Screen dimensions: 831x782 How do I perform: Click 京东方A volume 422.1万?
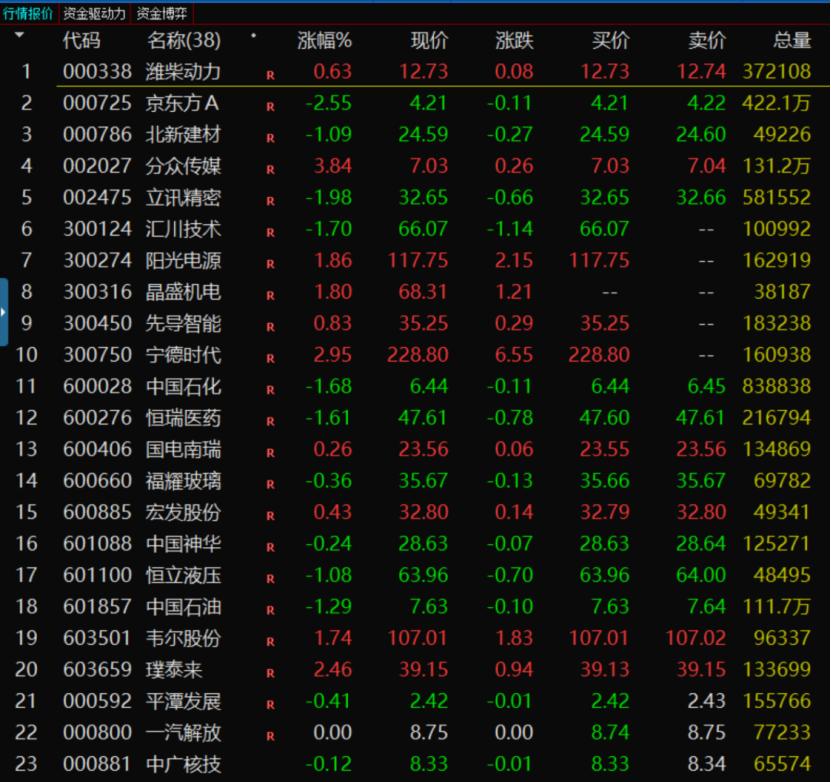(x=776, y=103)
